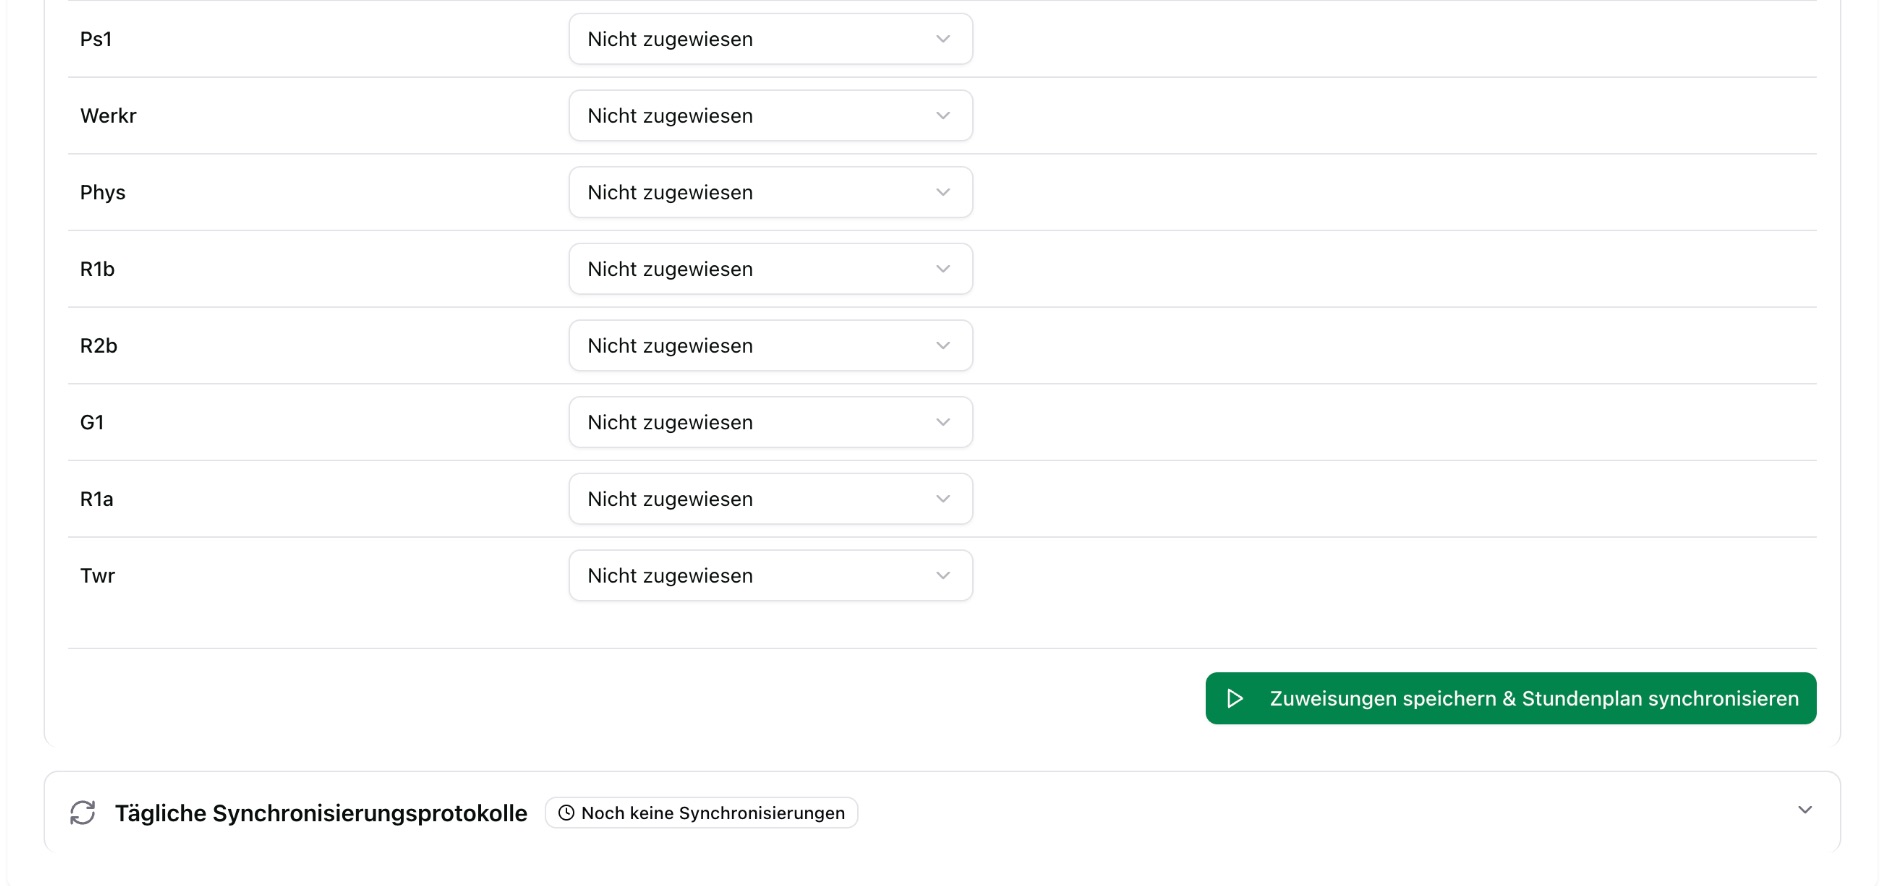Screen dimensions: 1892x886
Task: Expand the Tägliche Synchronisierungsprotokolle section chevron
Action: coord(1804,810)
